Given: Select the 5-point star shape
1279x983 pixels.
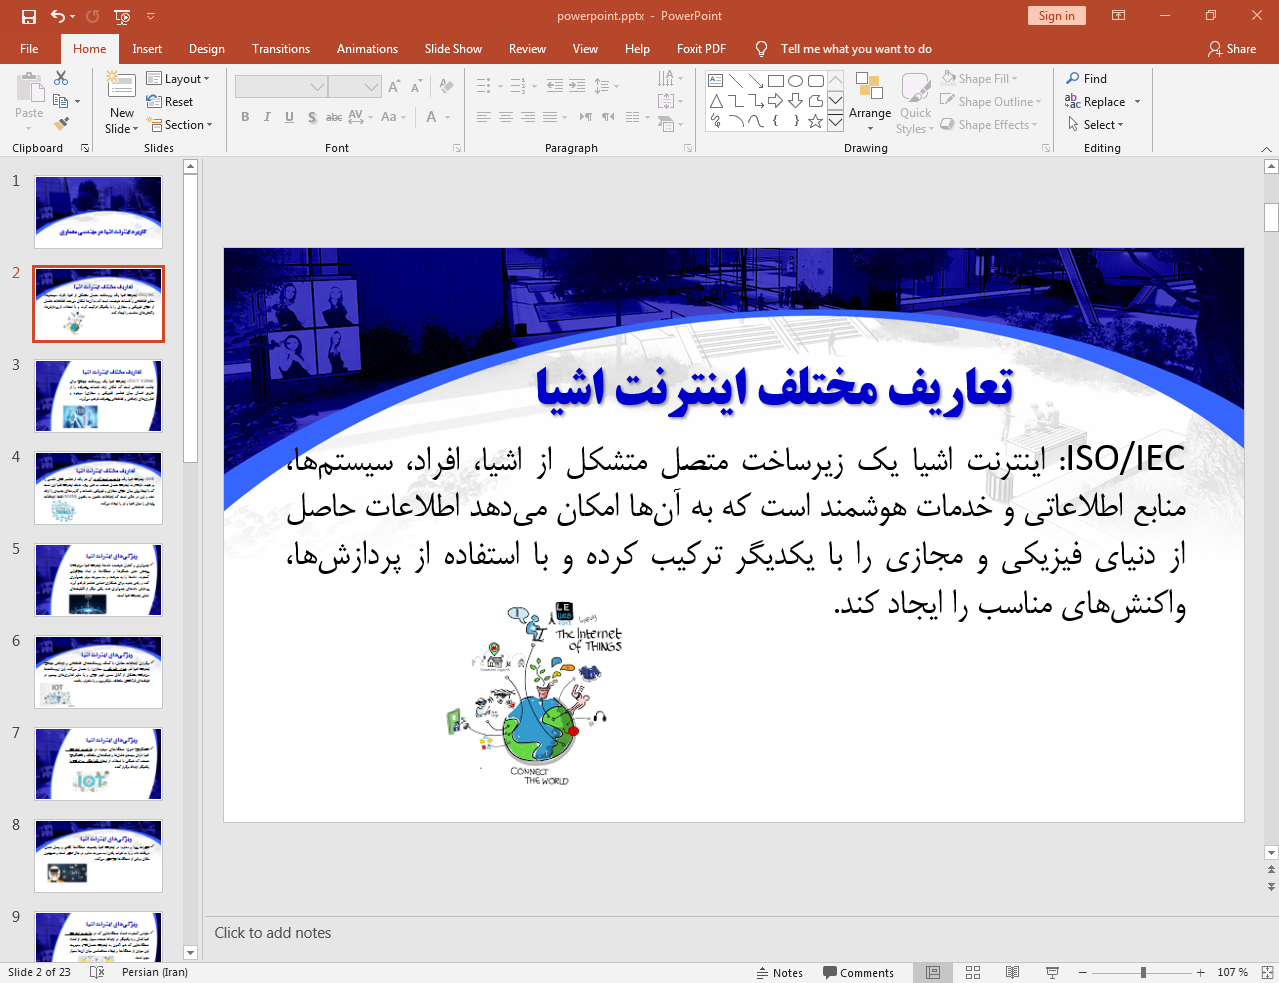Looking at the screenshot, I should [816, 121].
